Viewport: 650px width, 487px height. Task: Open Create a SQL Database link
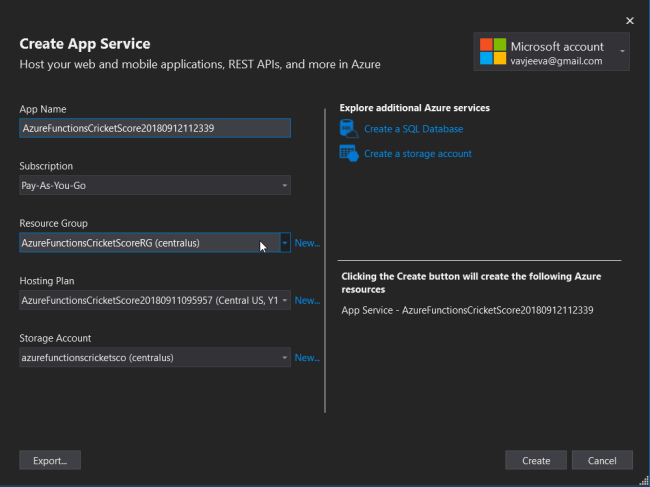pos(413,129)
